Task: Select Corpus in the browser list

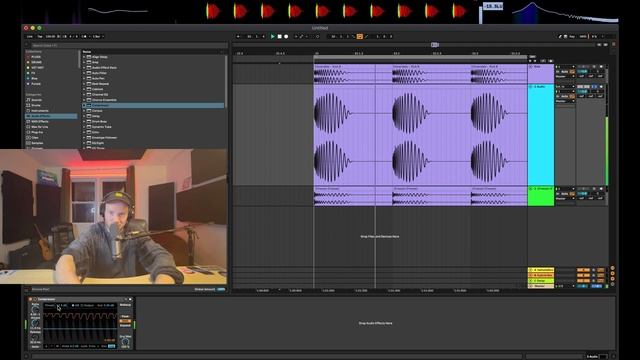Action: coord(97,111)
